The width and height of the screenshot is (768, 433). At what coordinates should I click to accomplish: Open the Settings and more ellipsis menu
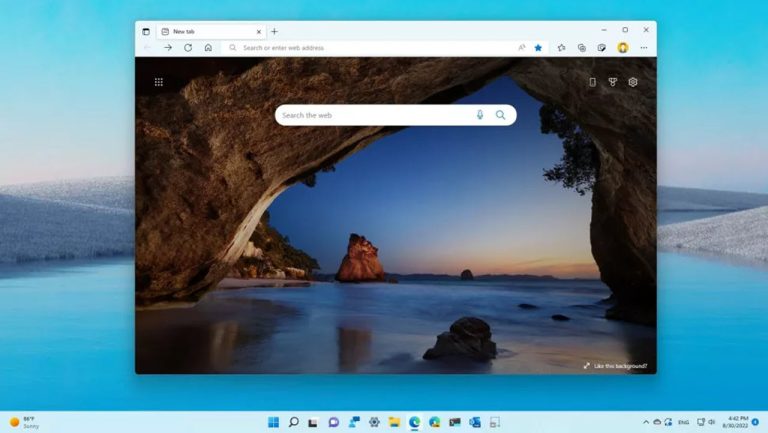pos(644,48)
